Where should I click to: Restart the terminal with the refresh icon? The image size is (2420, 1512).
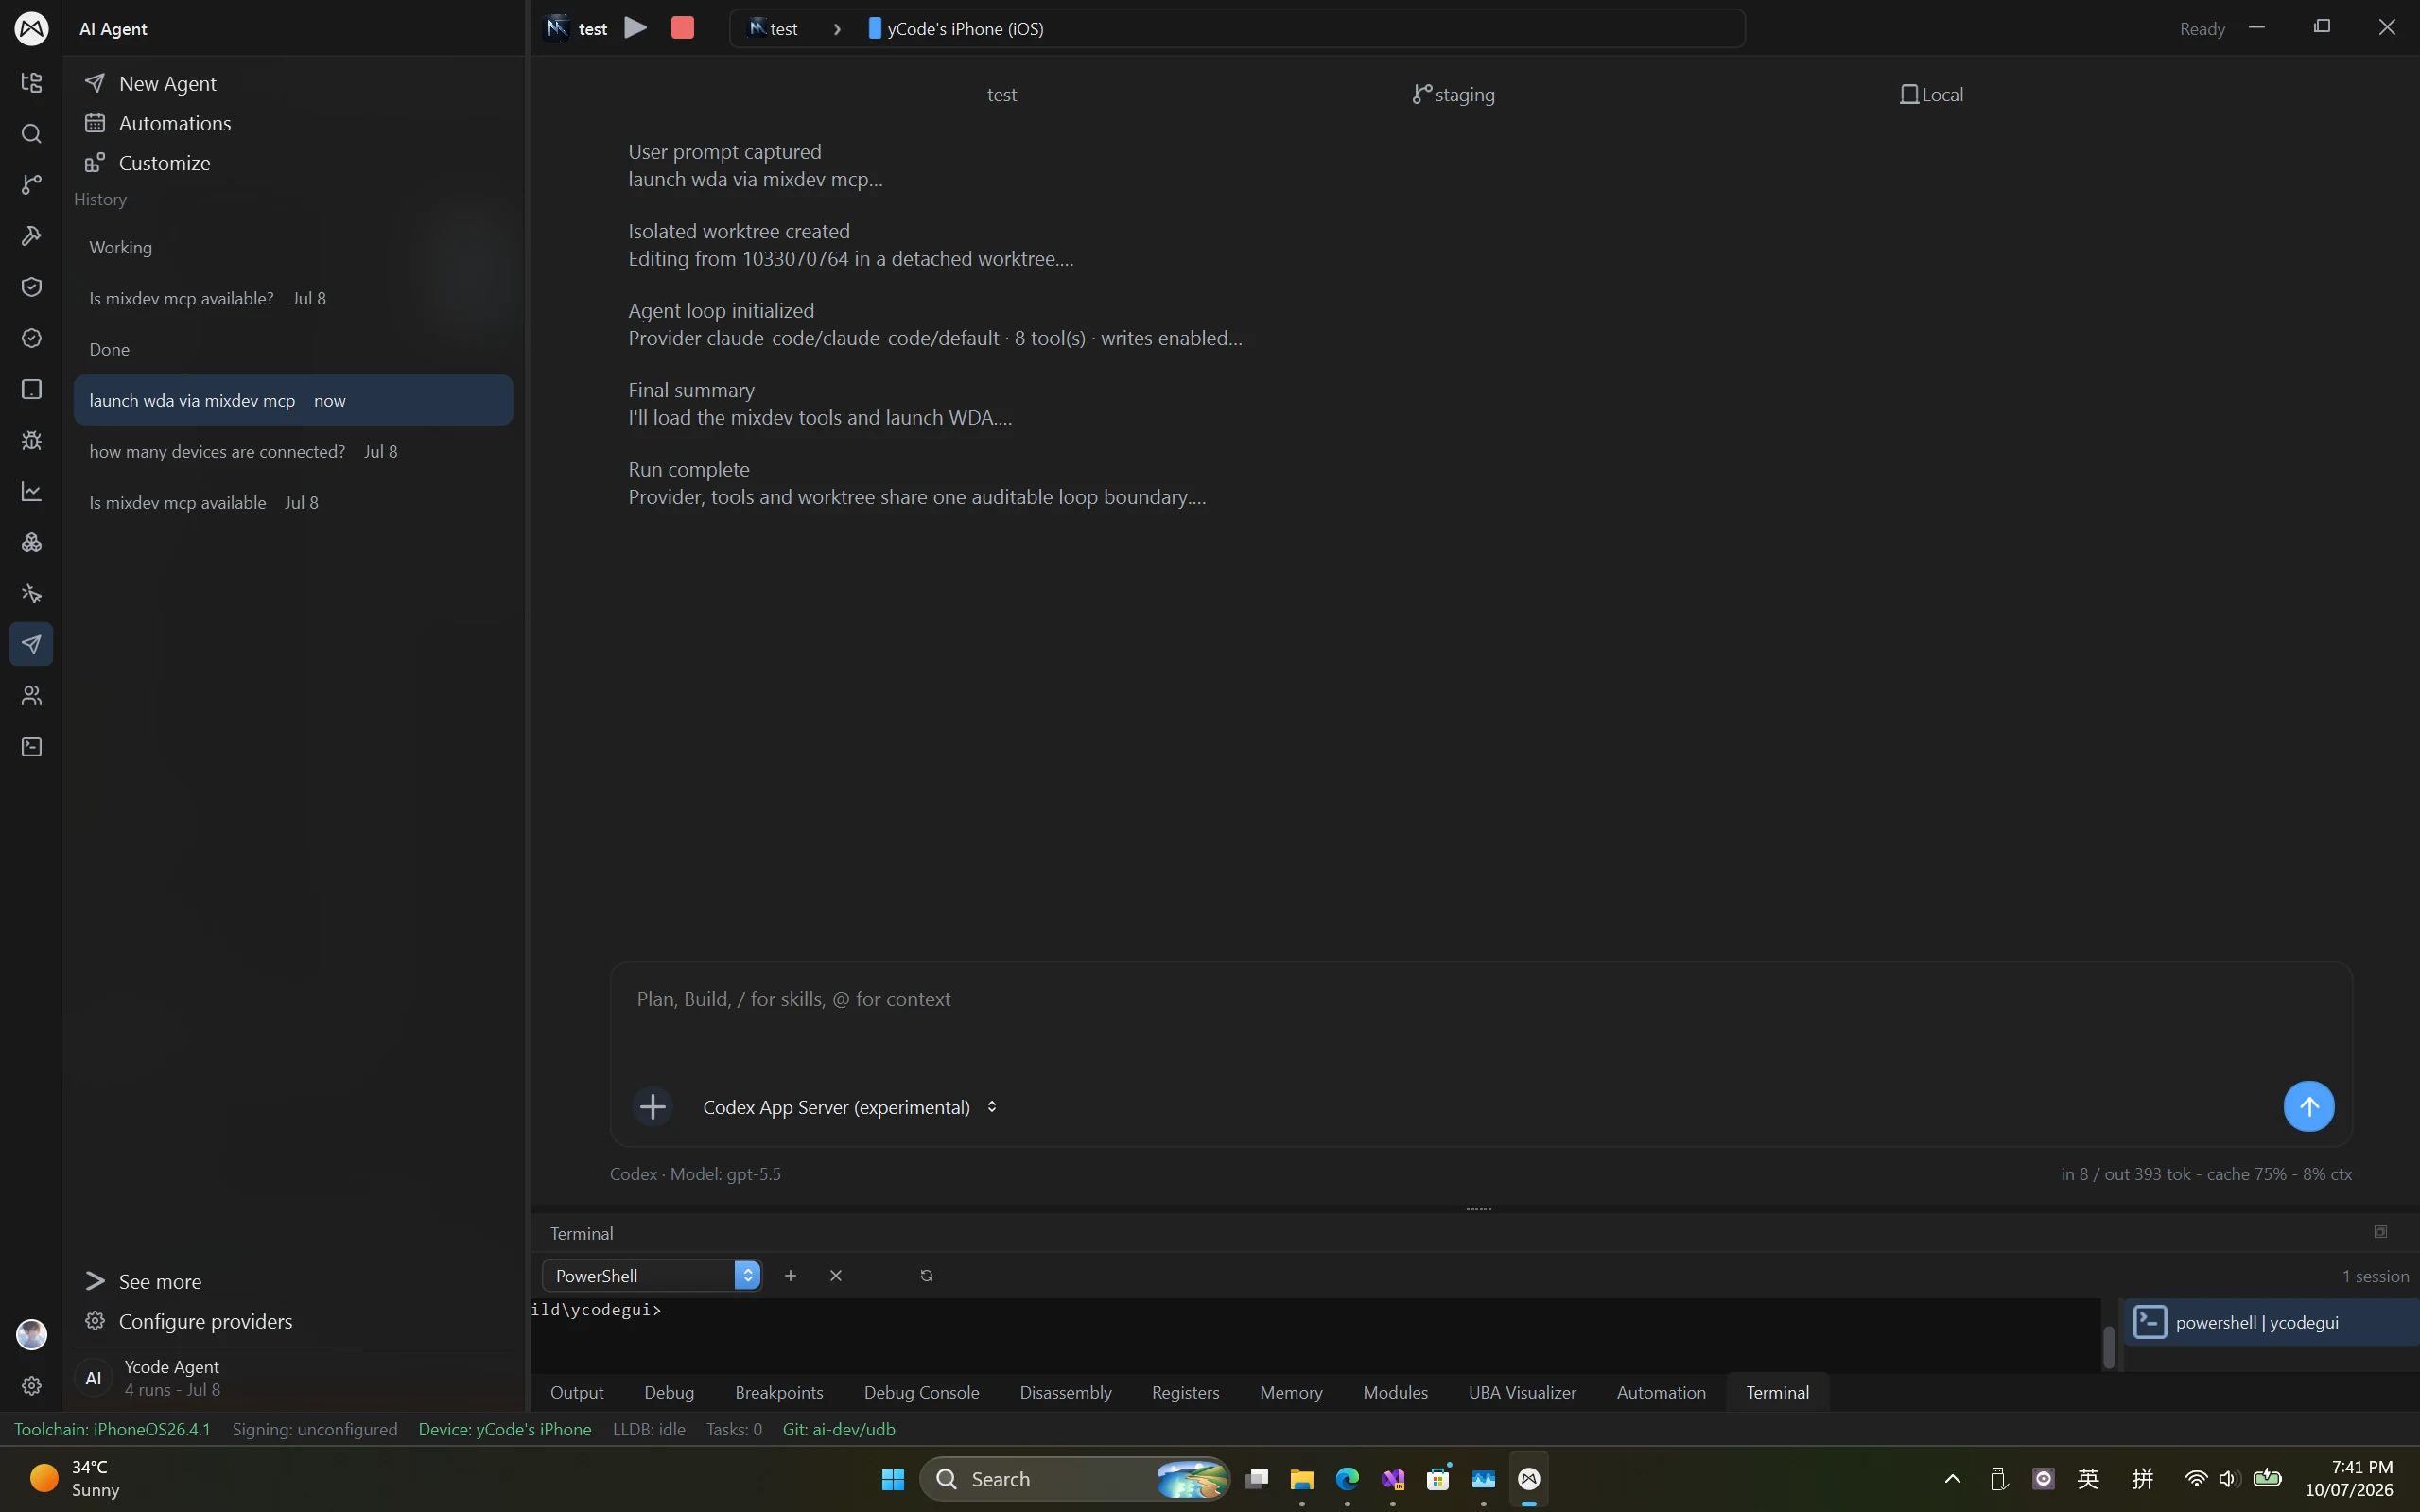(x=926, y=1276)
